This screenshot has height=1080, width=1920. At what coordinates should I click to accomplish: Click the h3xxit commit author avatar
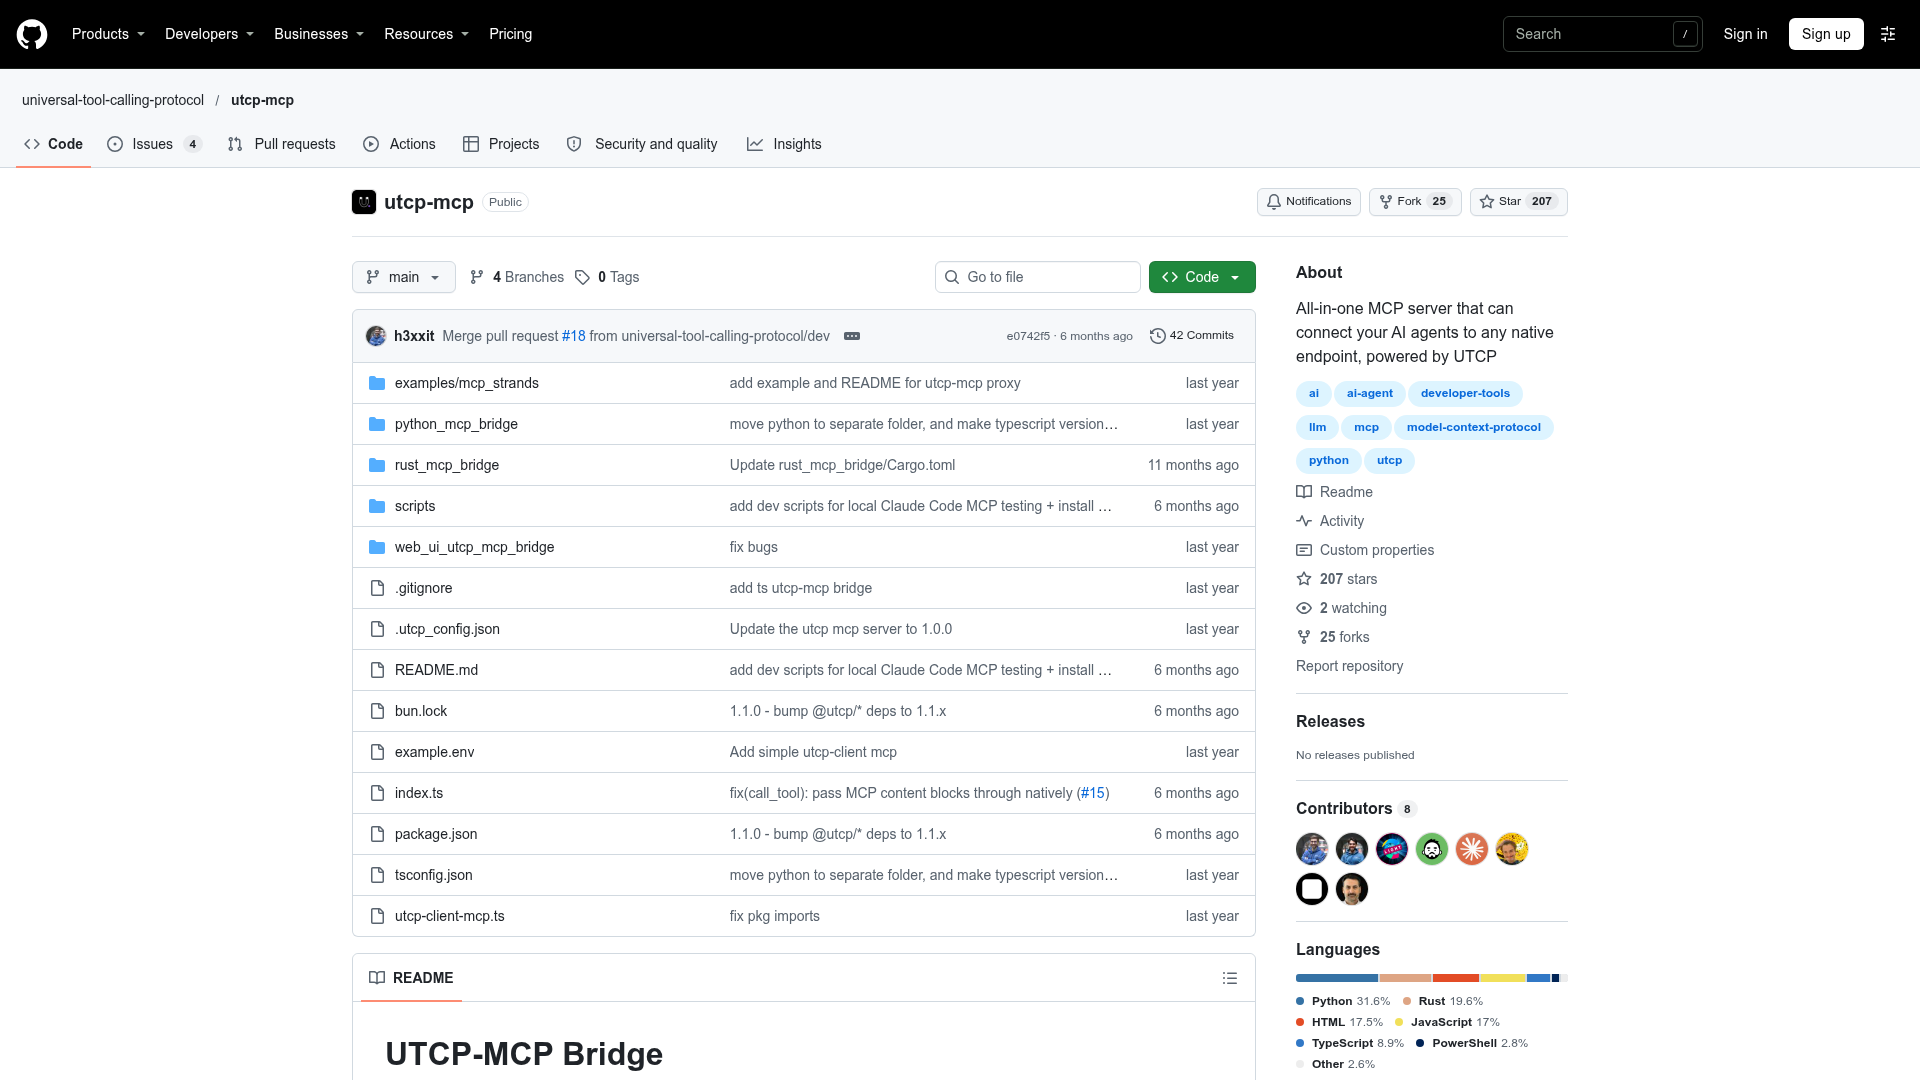(376, 336)
